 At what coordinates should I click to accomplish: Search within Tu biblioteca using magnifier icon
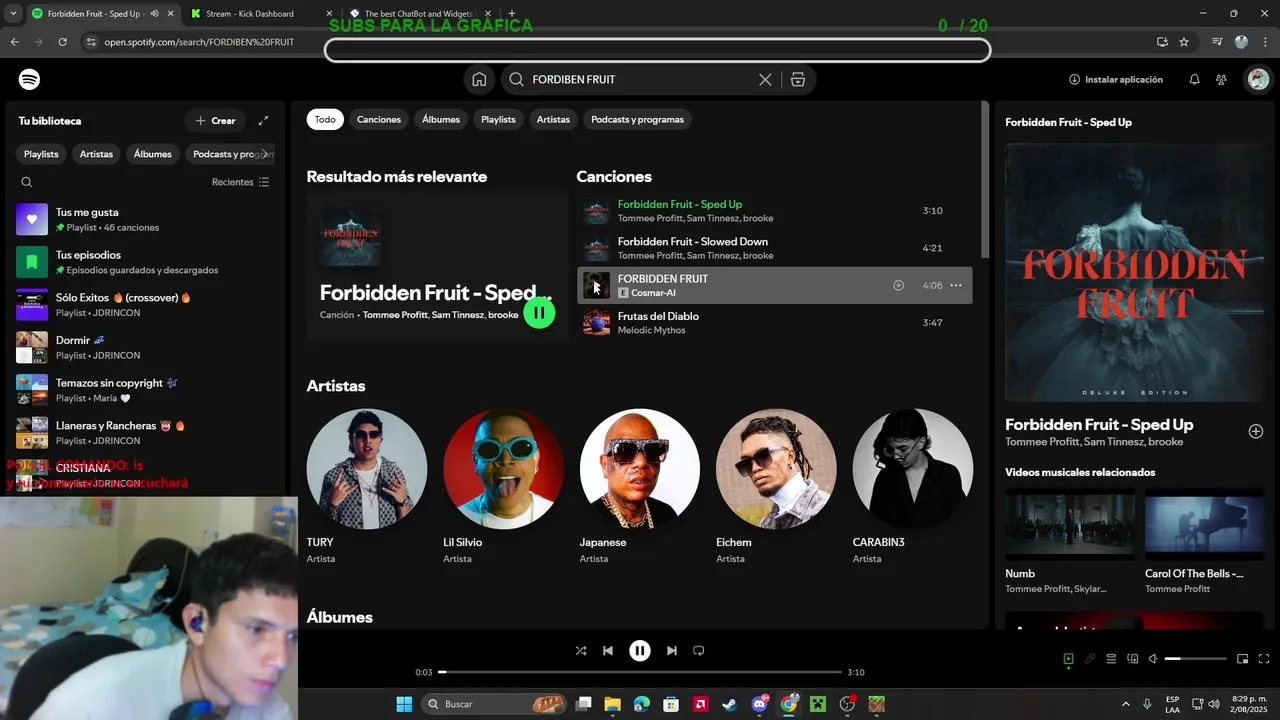[x=27, y=182]
